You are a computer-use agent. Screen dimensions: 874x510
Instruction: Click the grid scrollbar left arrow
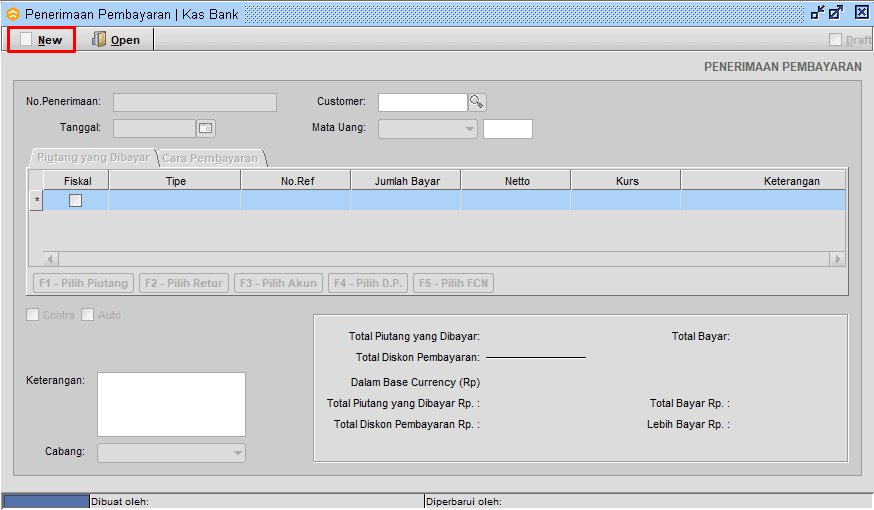tap(51, 259)
